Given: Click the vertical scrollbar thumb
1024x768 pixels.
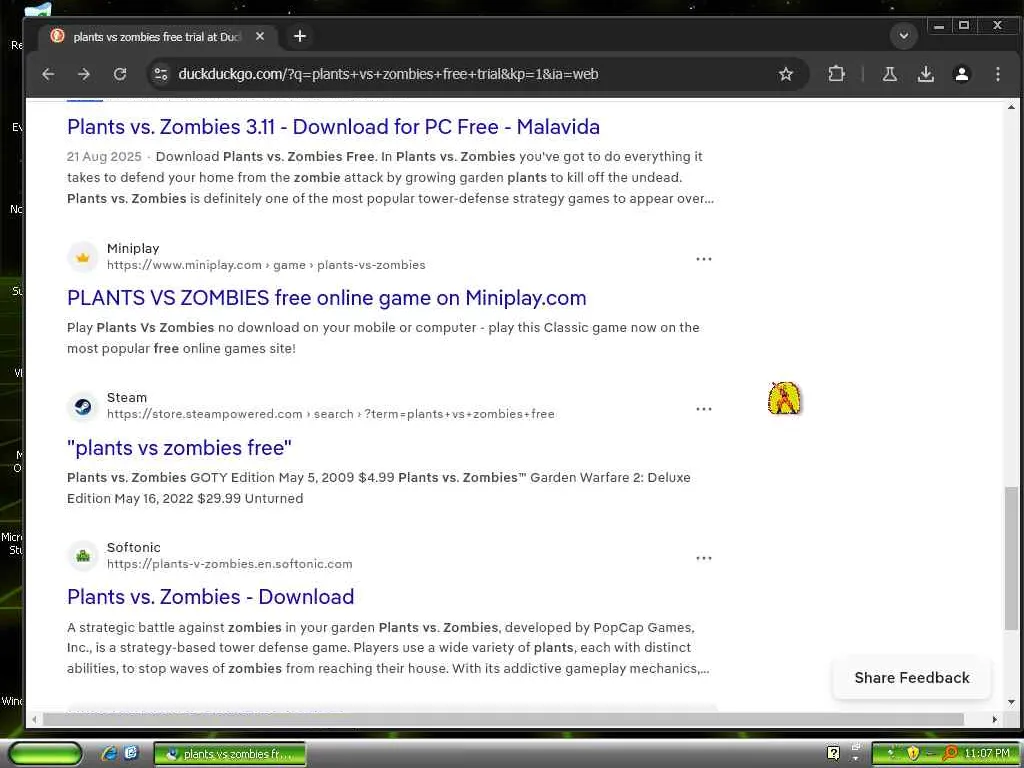Looking at the screenshot, I should click(x=1011, y=558).
